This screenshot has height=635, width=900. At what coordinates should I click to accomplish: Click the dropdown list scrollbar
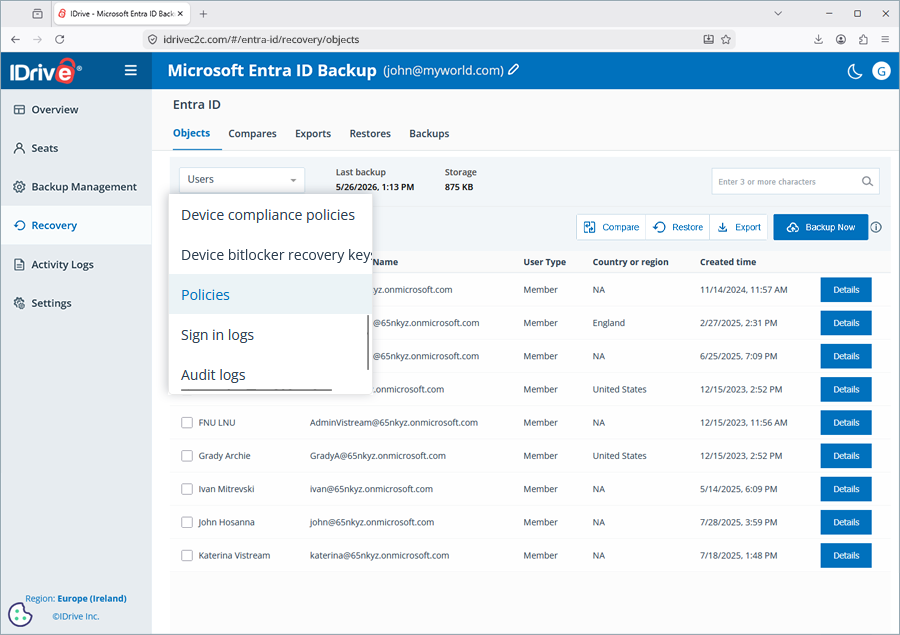click(368, 342)
